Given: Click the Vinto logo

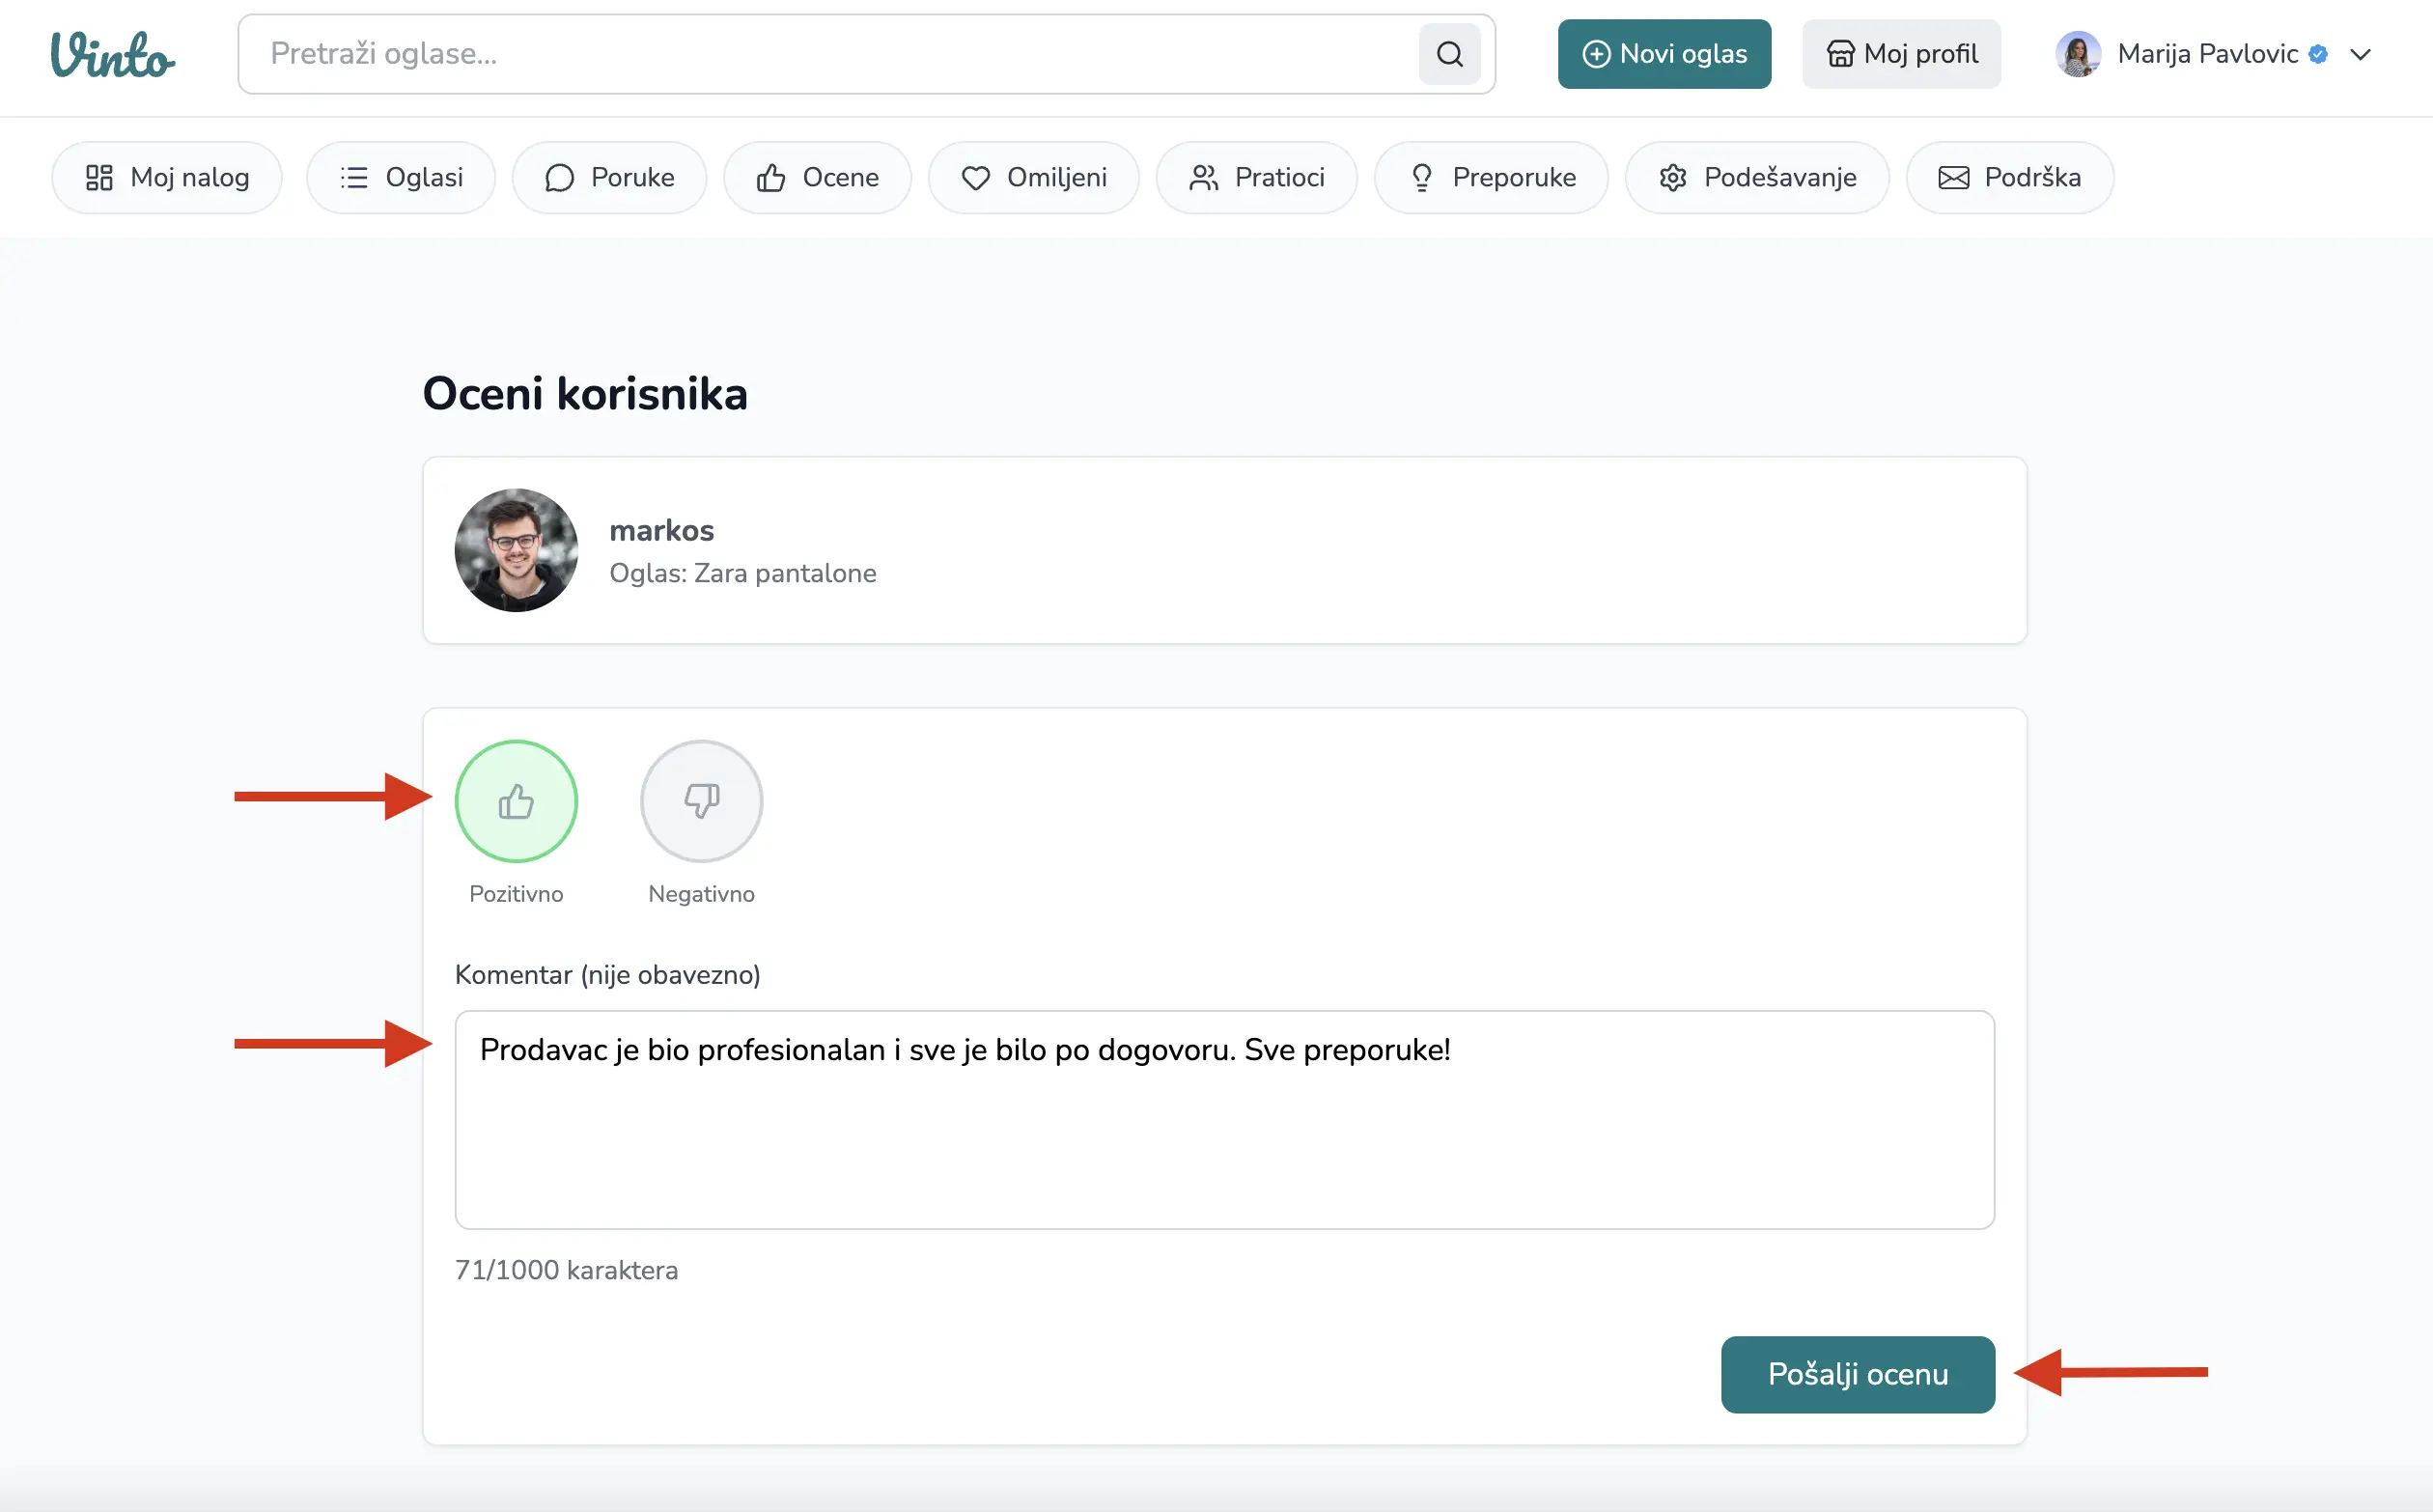Looking at the screenshot, I should [x=112, y=54].
